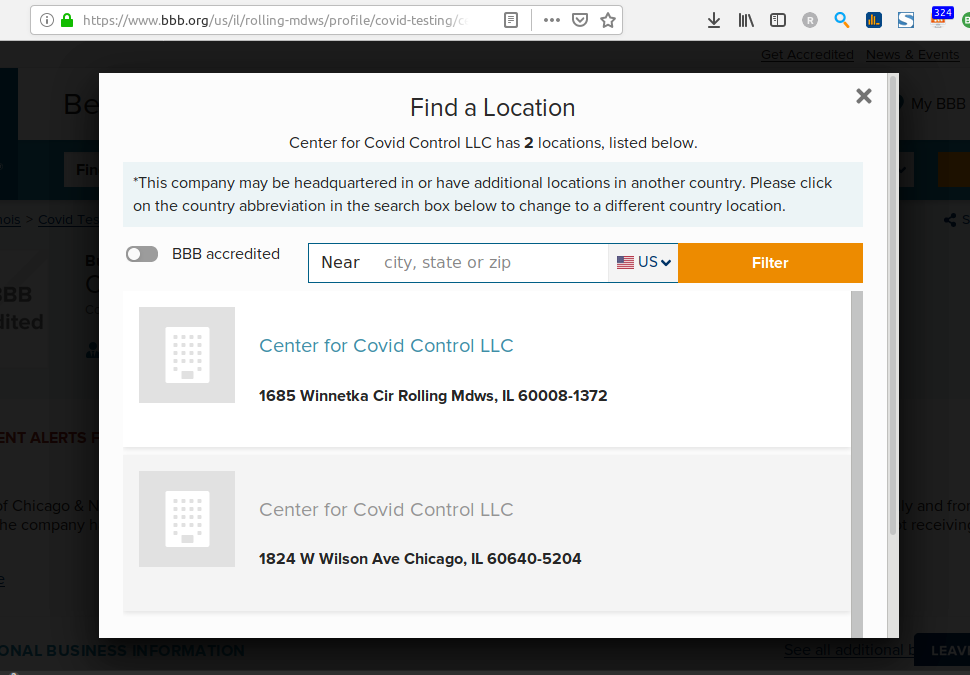970x675 pixels.
Task: Click the dialog's outer vertical scrollbar
Action: tap(893, 303)
